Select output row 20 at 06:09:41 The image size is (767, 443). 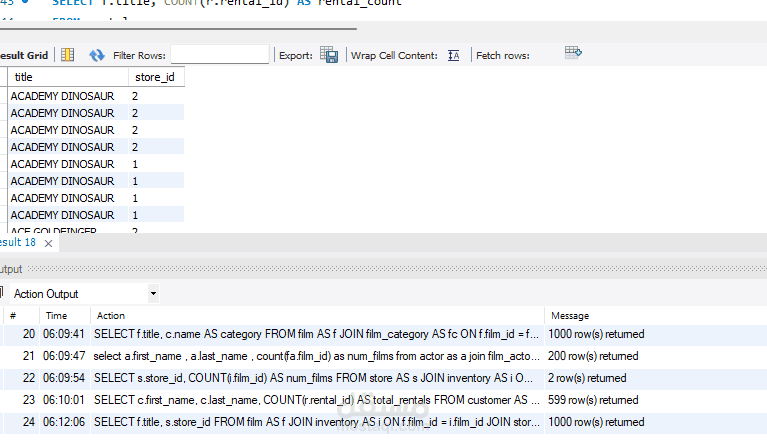click(384, 334)
